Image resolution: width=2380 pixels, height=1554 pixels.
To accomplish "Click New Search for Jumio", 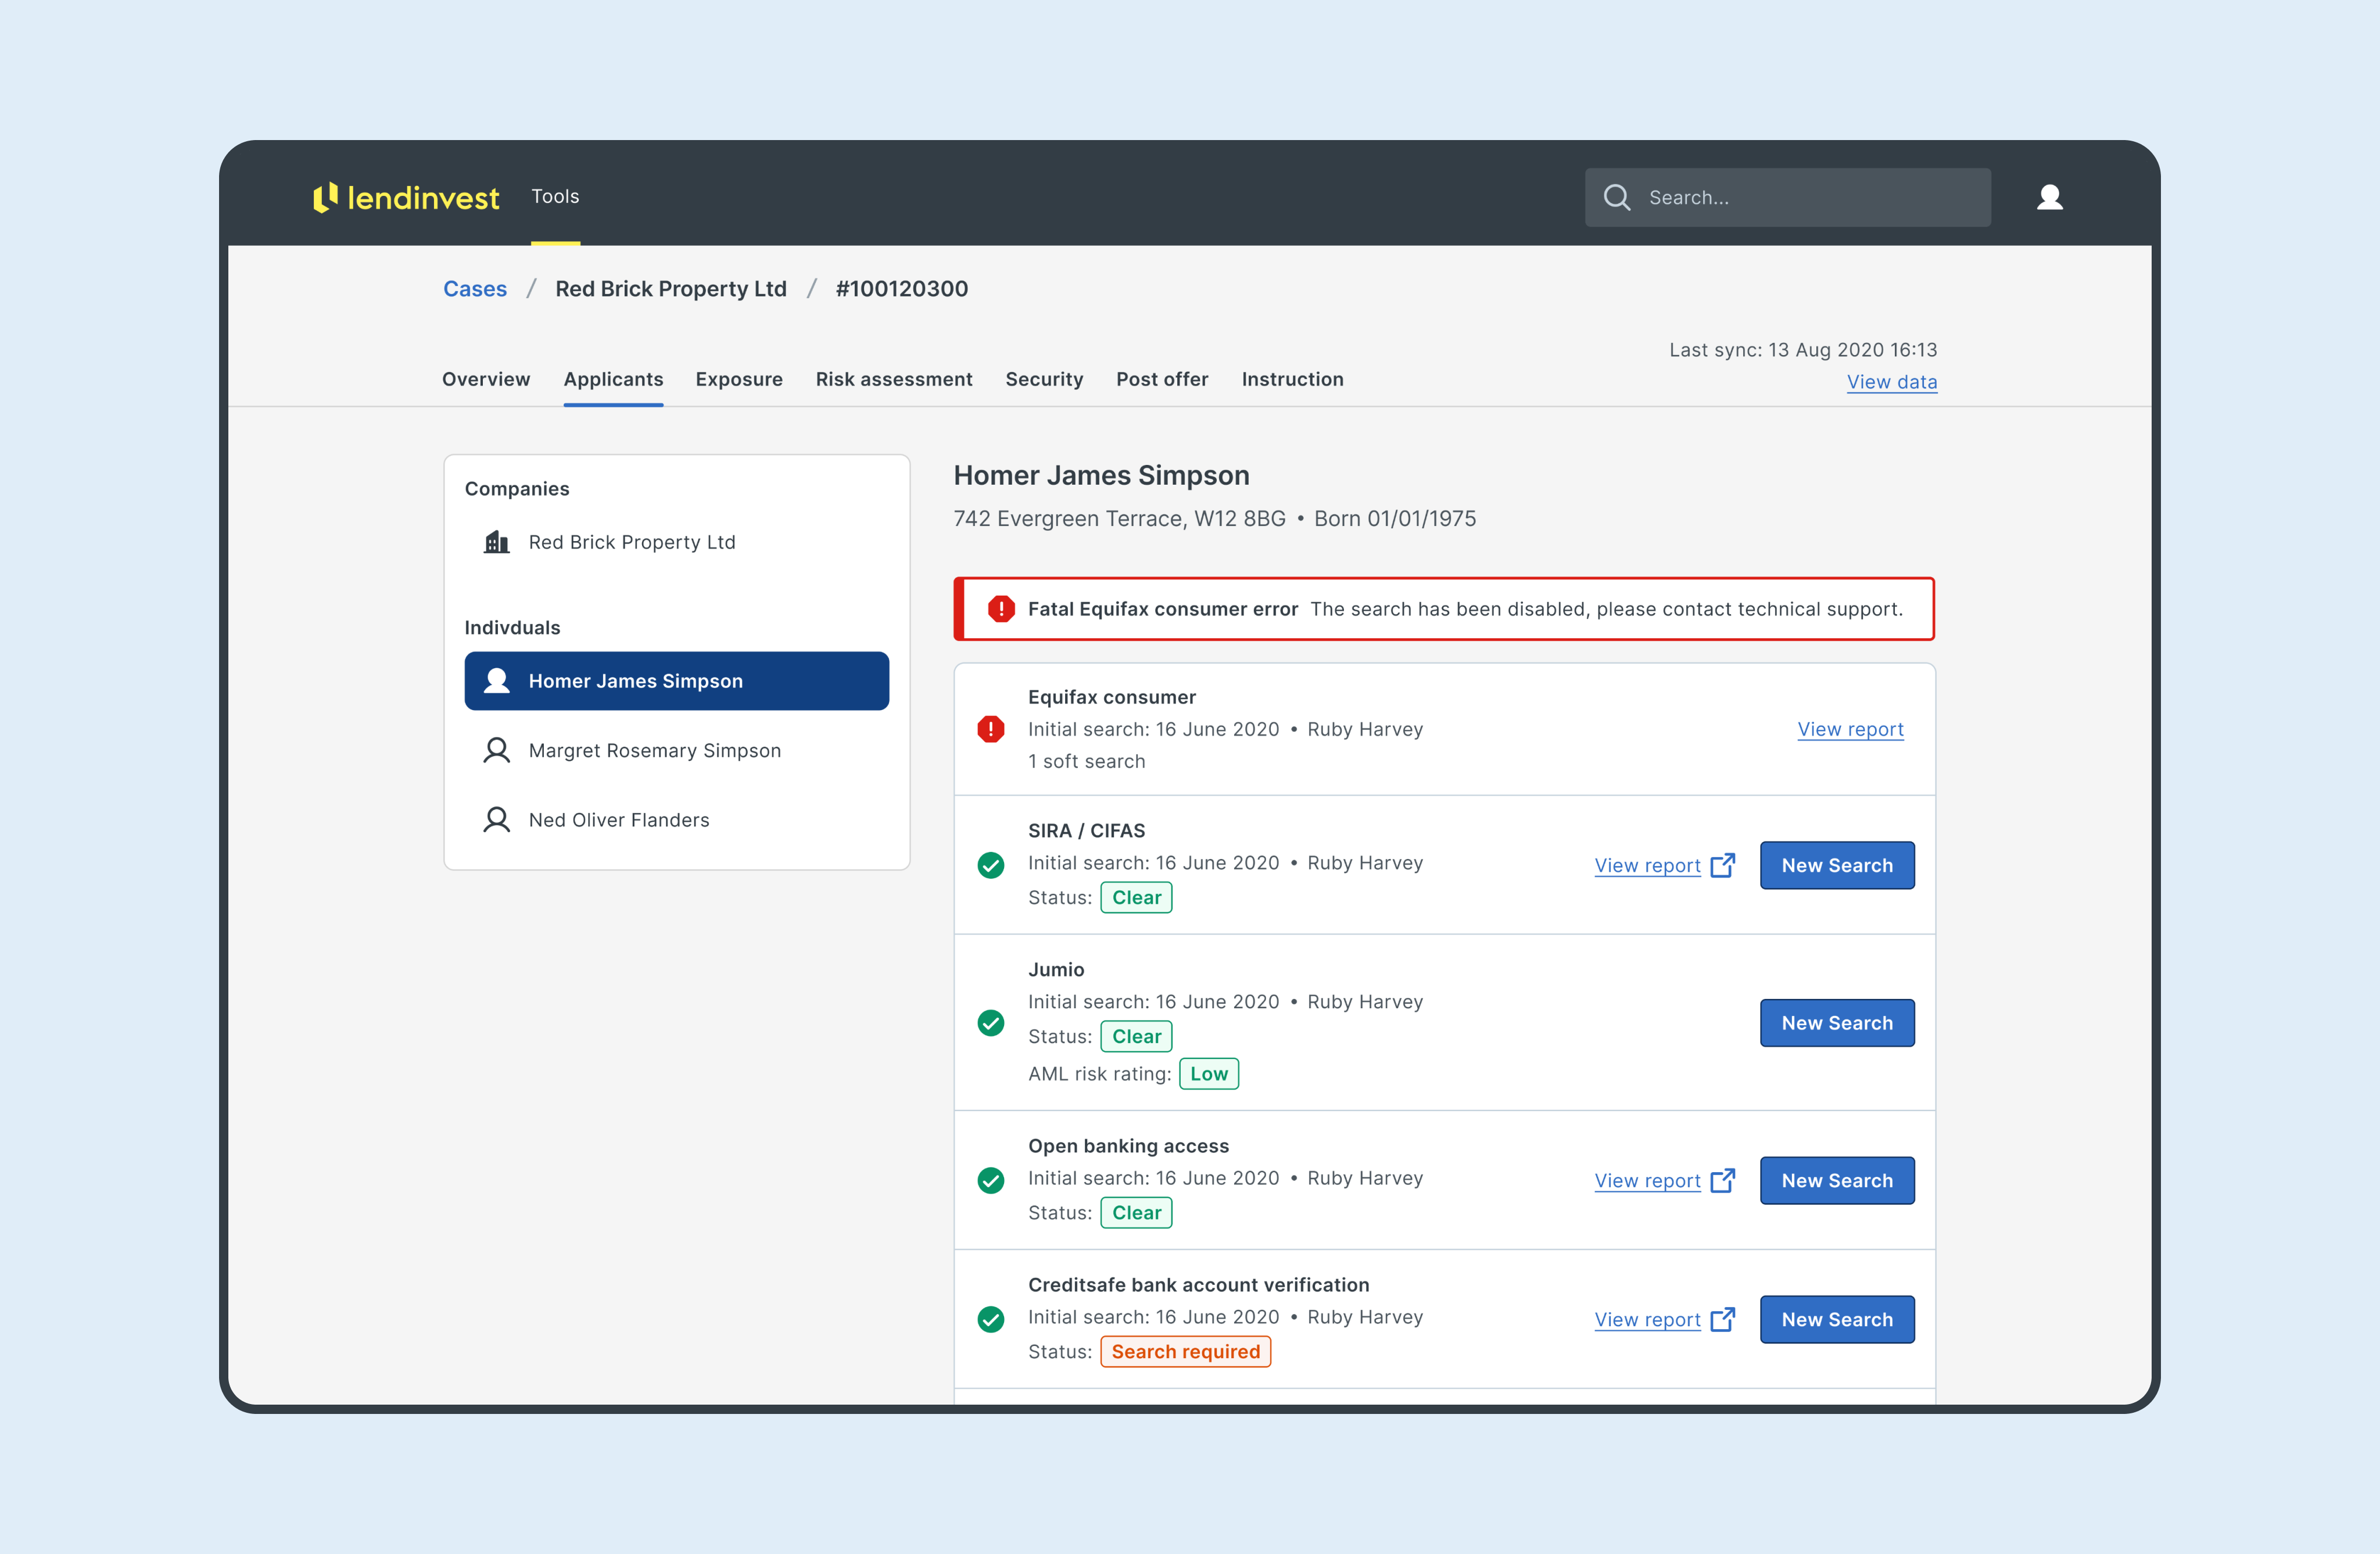I will [x=1836, y=1023].
